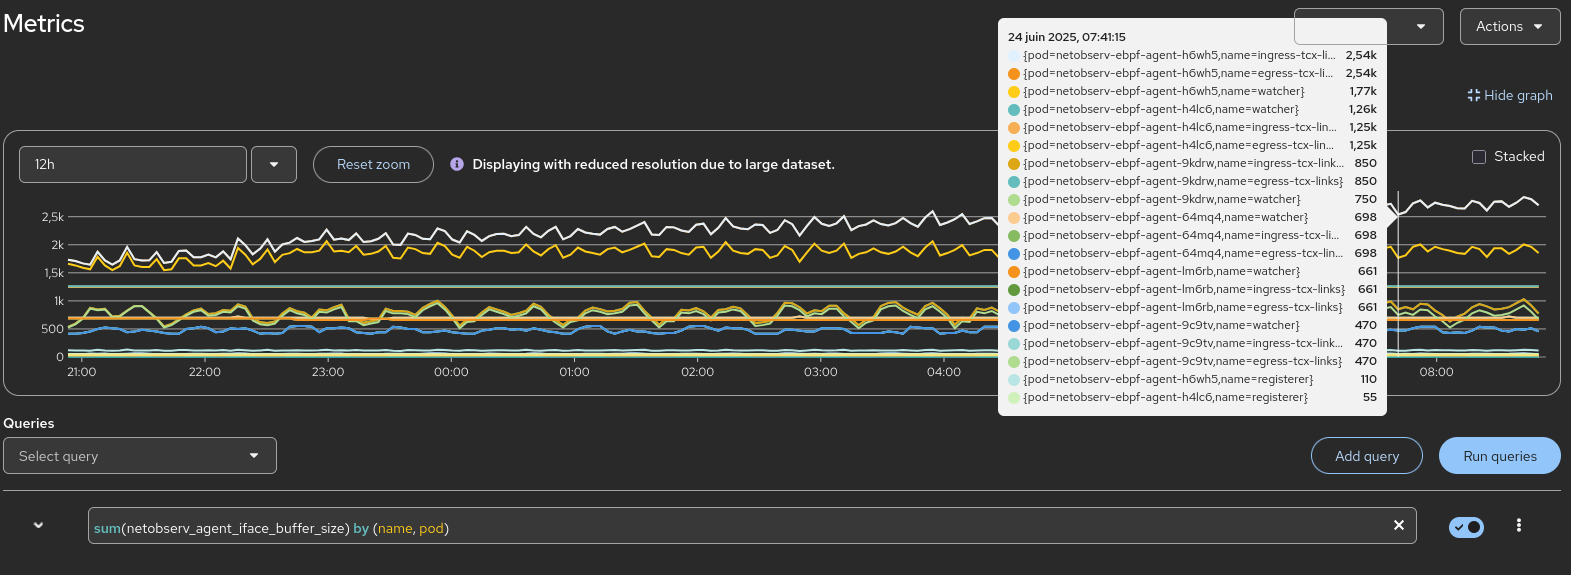
Task: Click the Add query button
Action: [x=1367, y=456]
